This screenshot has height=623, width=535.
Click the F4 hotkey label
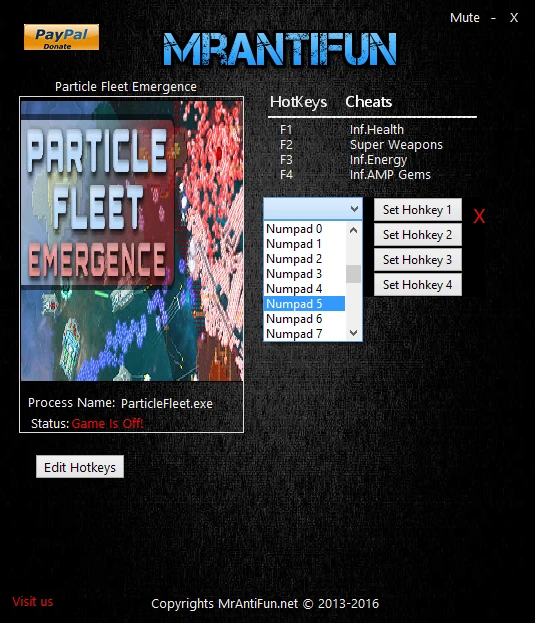[x=286, y=175]
